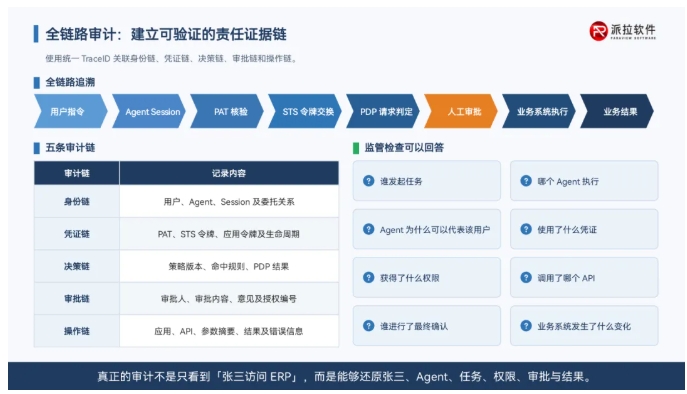Click the 获得了什么权限 card text
The height and width of the screenshot is (394, 687).
pyautogui.click(x=410, y=278)
